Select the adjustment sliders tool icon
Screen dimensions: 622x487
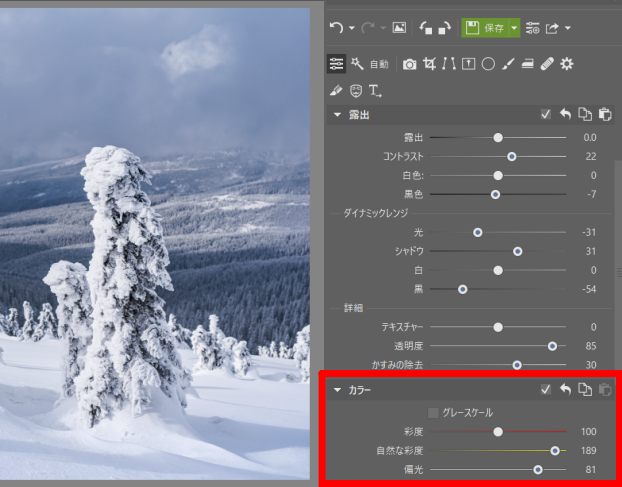[336, 64]
